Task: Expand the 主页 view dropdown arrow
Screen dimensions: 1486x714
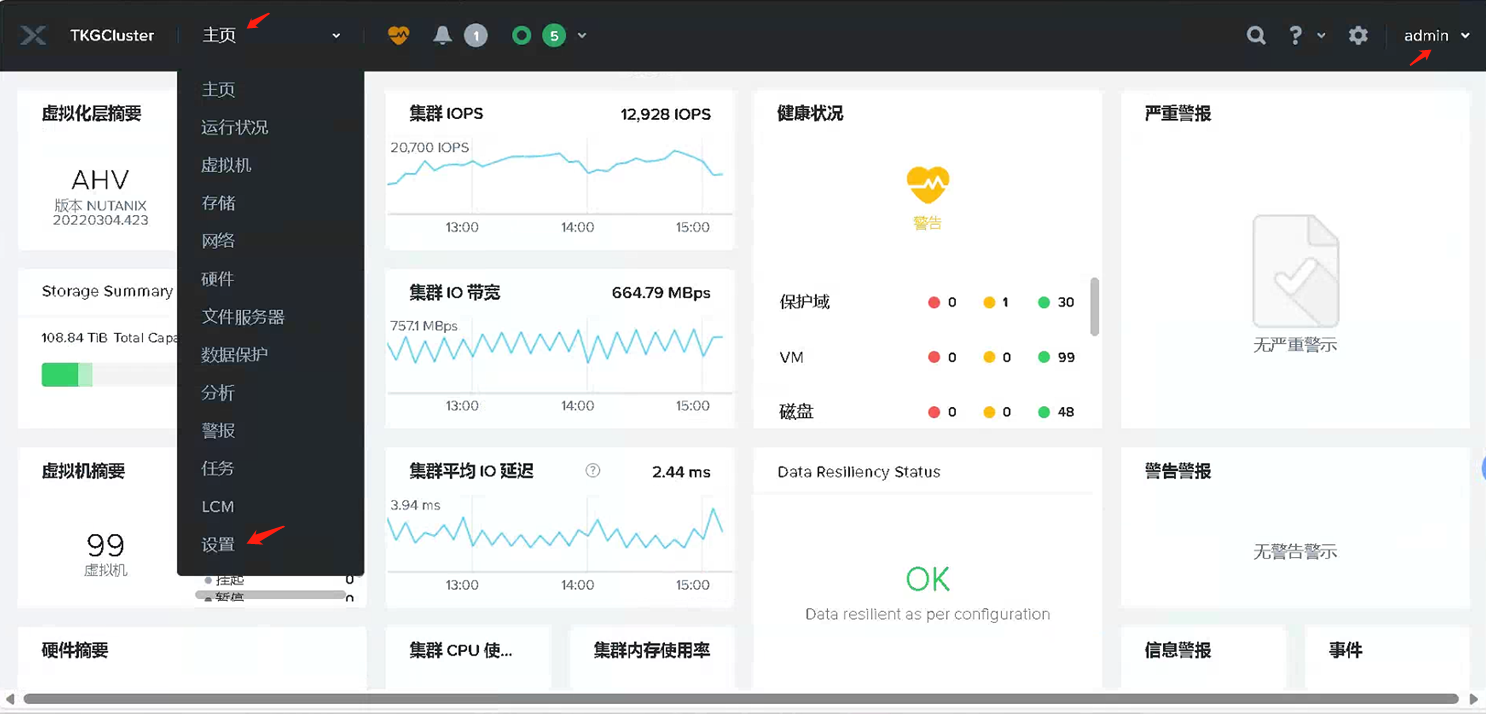Action: pos(336,36)
